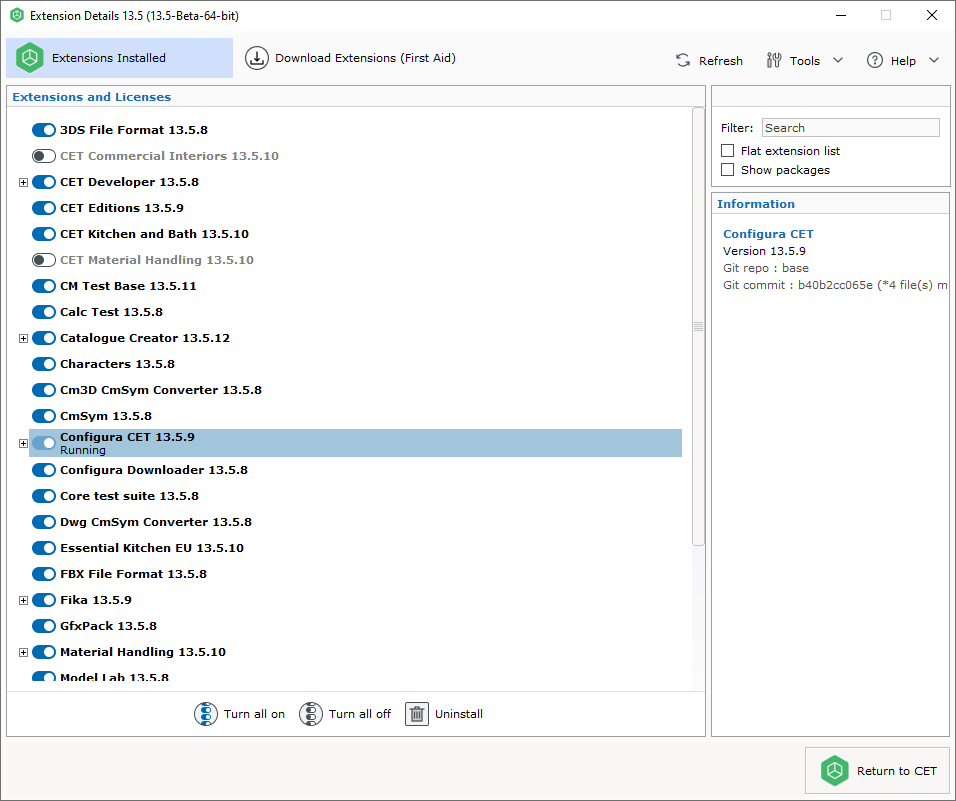
Task: Switch to Download Extensions (First Aid) tab
Action: pos(351,58)
